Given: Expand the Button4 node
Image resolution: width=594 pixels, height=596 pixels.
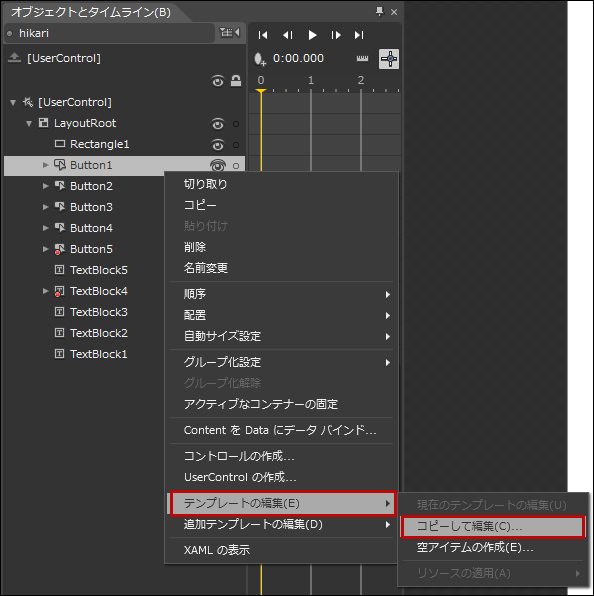Looking at the screenshot, I should [x=46, y=228].
